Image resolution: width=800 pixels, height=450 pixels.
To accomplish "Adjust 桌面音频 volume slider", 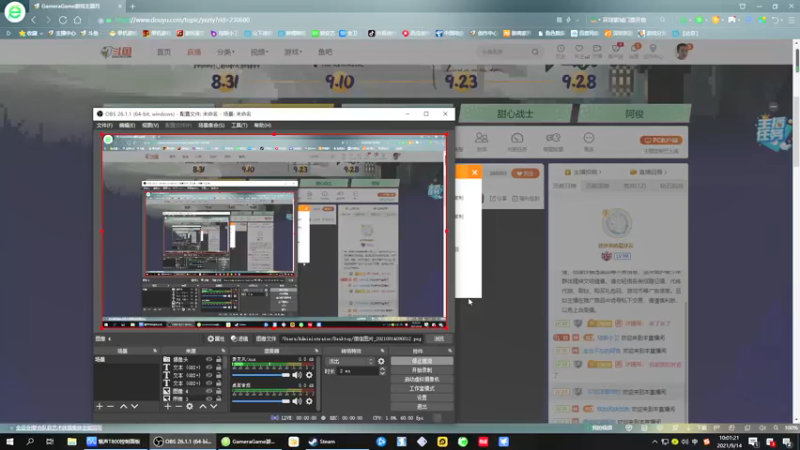I will pos(261,401).
